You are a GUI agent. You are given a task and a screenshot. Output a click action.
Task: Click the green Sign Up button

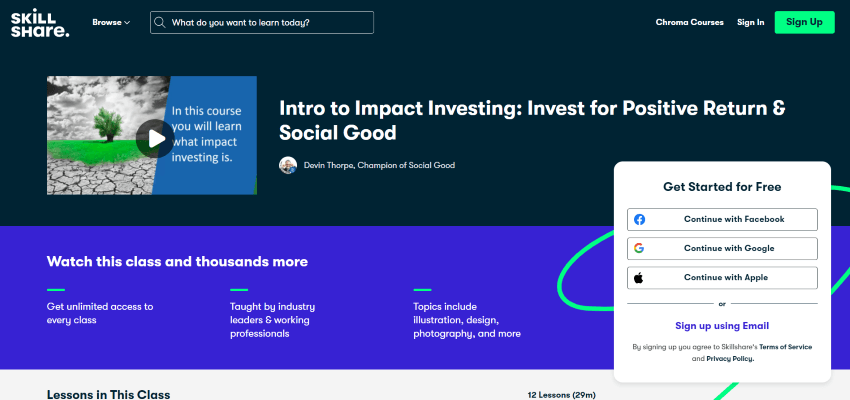point(804,22)
